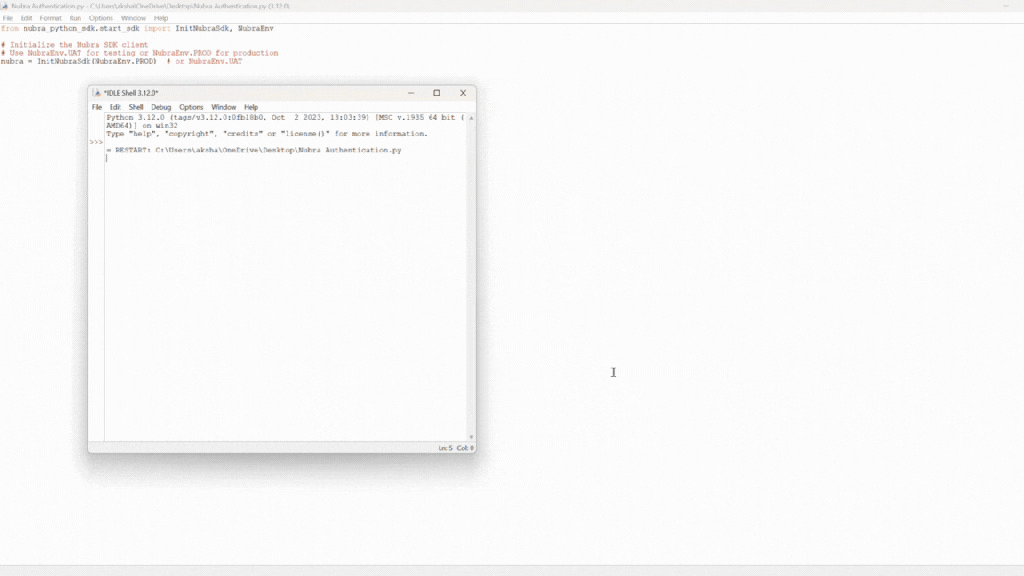Click the shell scrollbar up arrow

[471, 118]
